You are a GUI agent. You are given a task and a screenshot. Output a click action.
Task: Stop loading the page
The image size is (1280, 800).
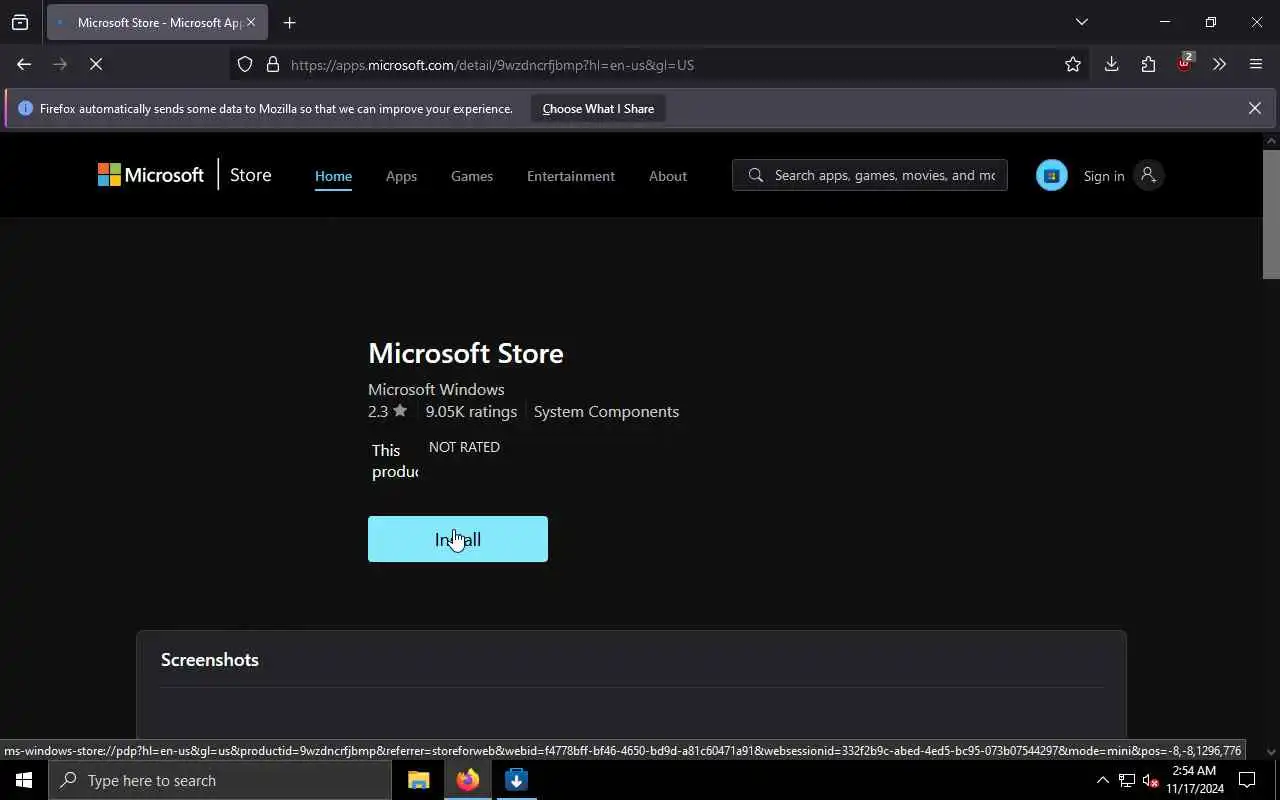(96, 64)
